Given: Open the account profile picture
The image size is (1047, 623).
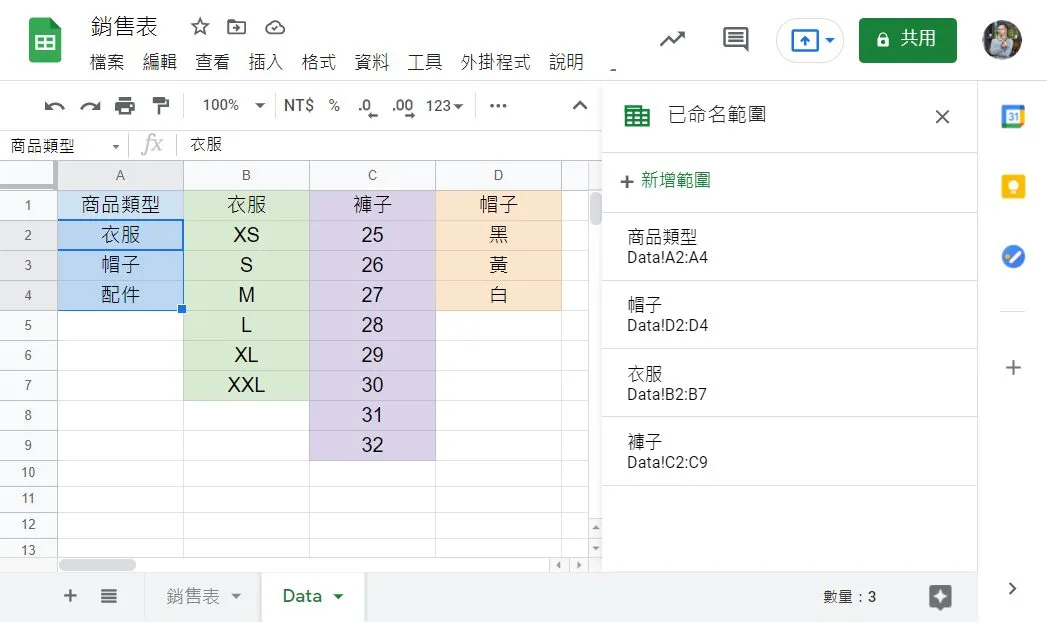Looking at the screenshot, I should 1002,39.
